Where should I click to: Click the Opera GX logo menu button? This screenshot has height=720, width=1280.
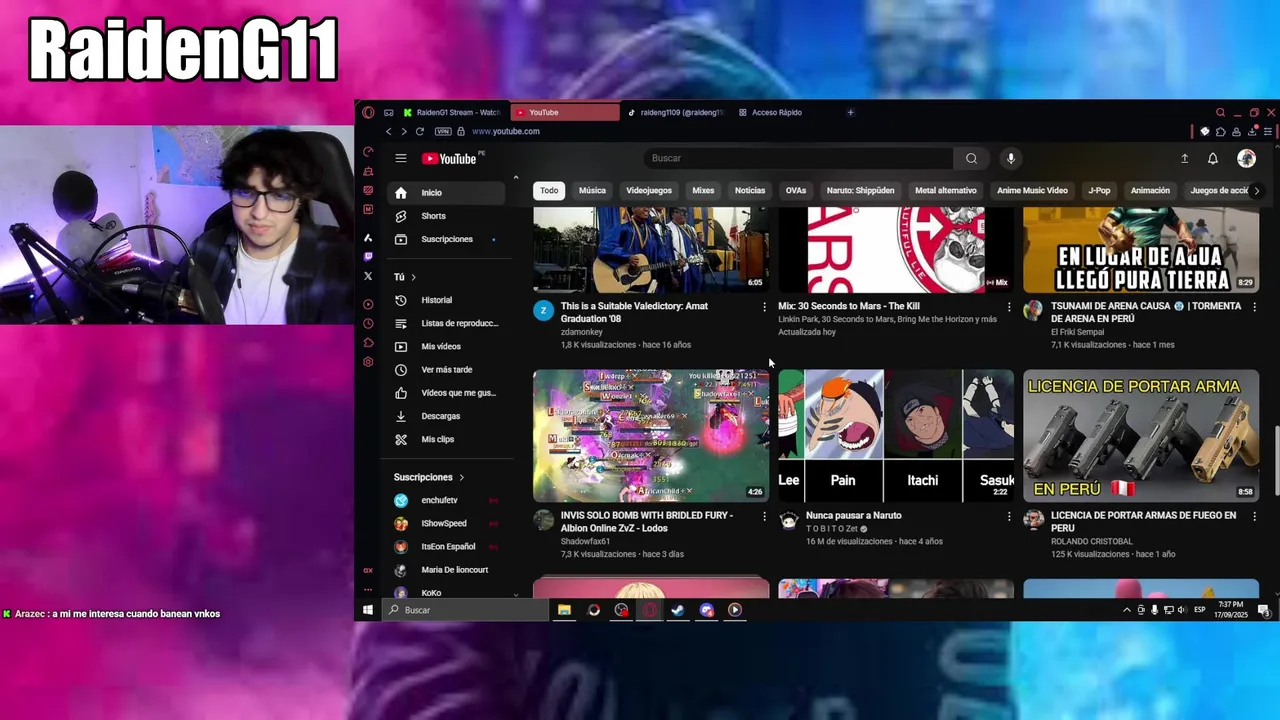pyautogui.click(x=368, y=112)
